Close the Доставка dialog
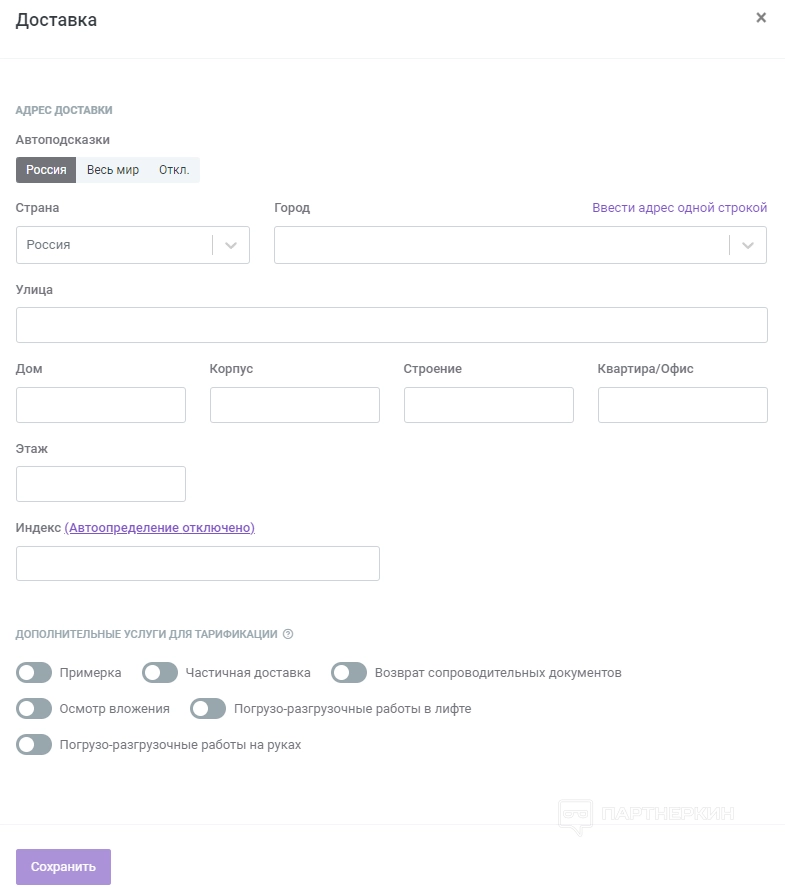785x888 pixels. pos(761,18)
